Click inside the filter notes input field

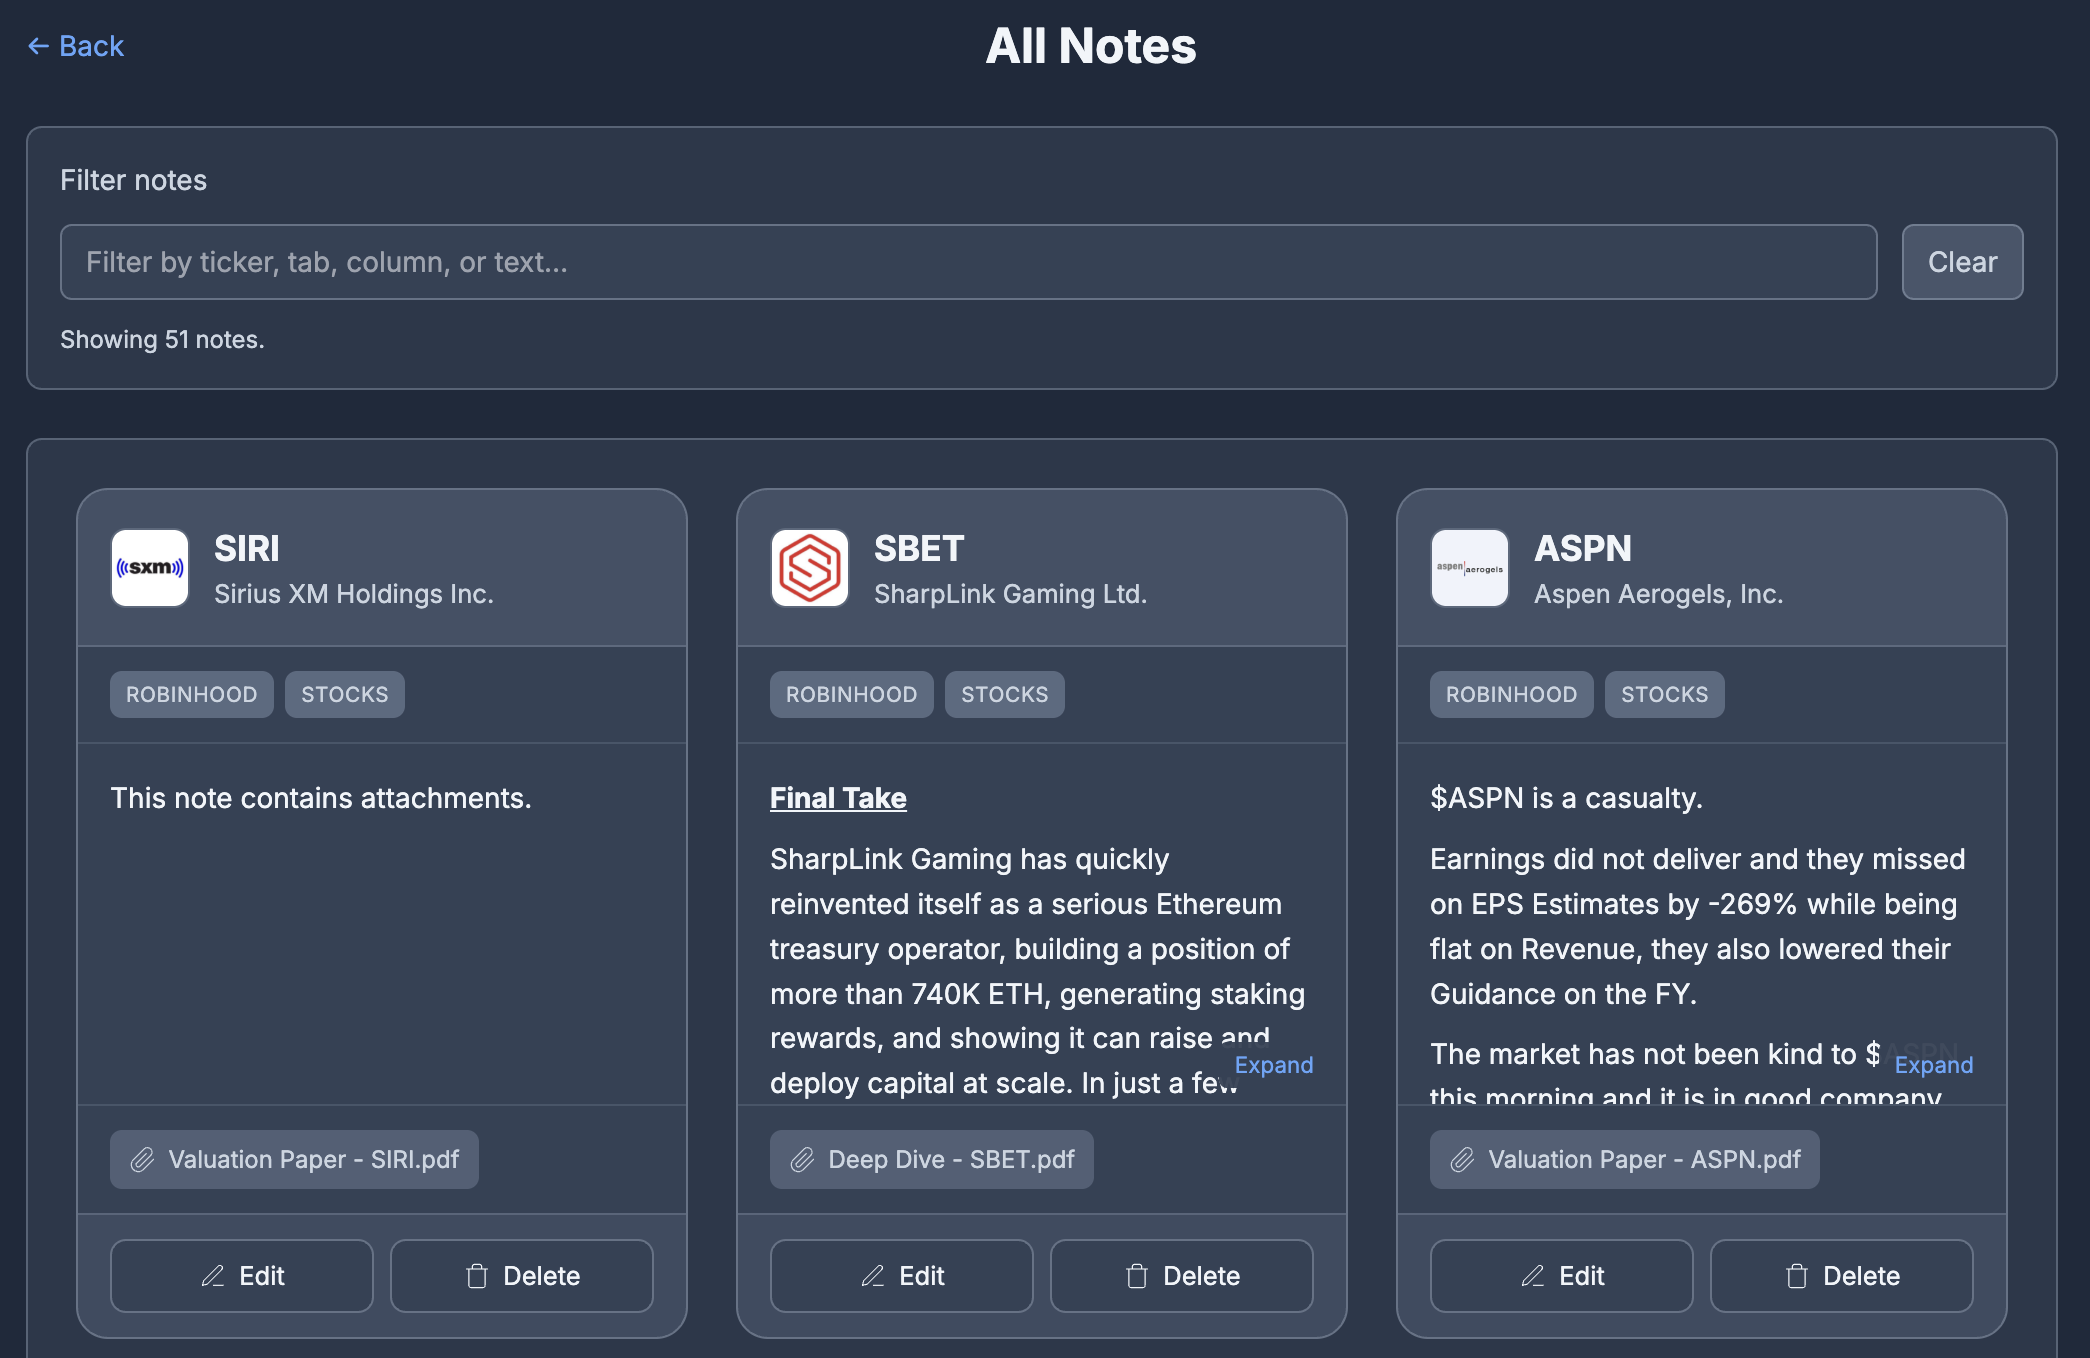coord(969,261)
